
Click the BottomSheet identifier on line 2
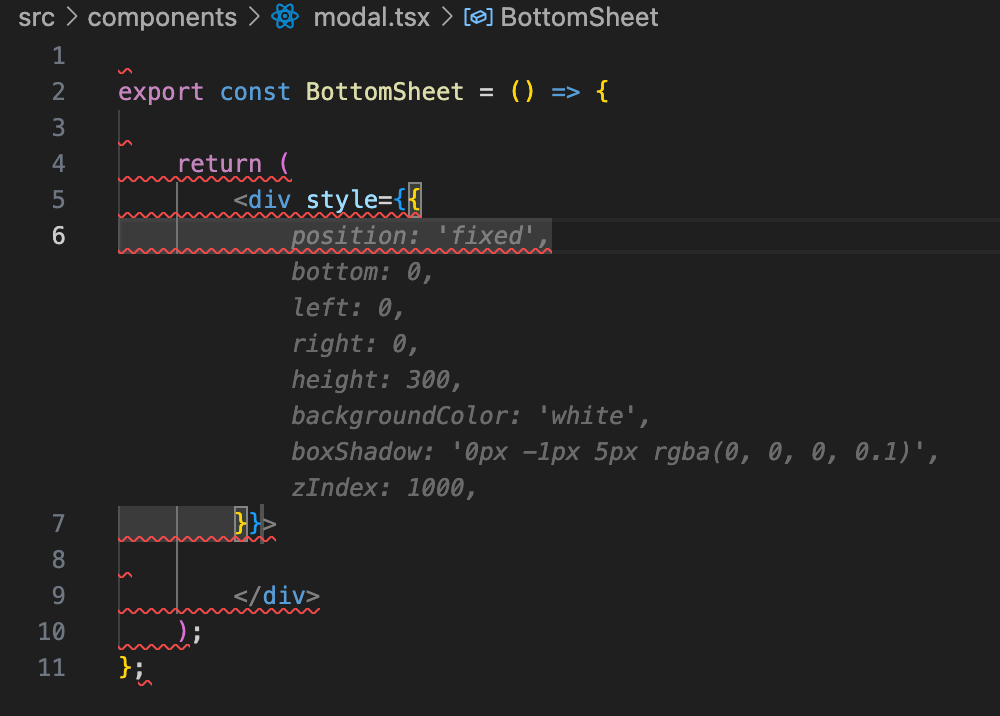click(x=385, y=92)
